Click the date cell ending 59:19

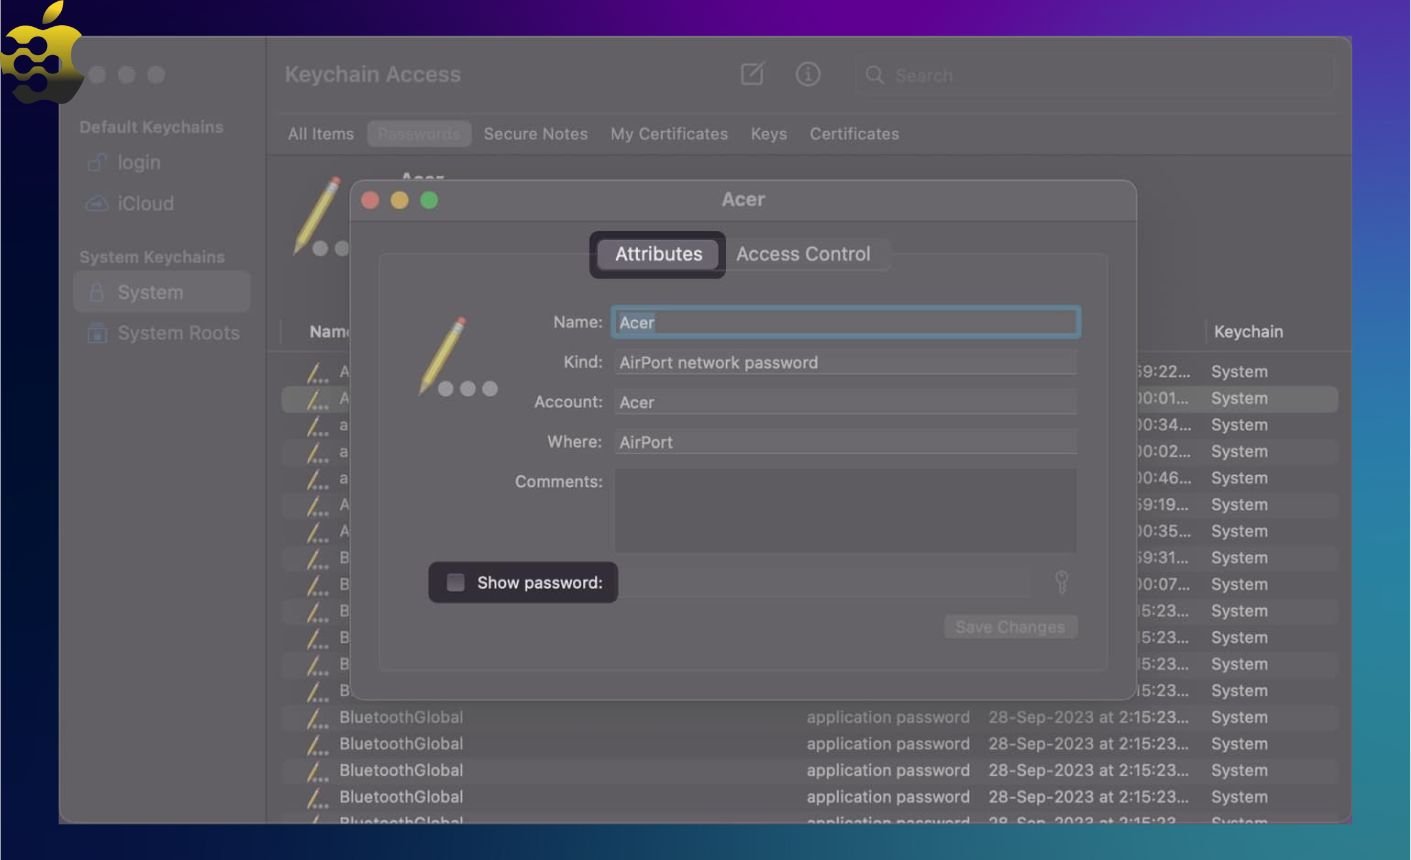click(1164, 504)
